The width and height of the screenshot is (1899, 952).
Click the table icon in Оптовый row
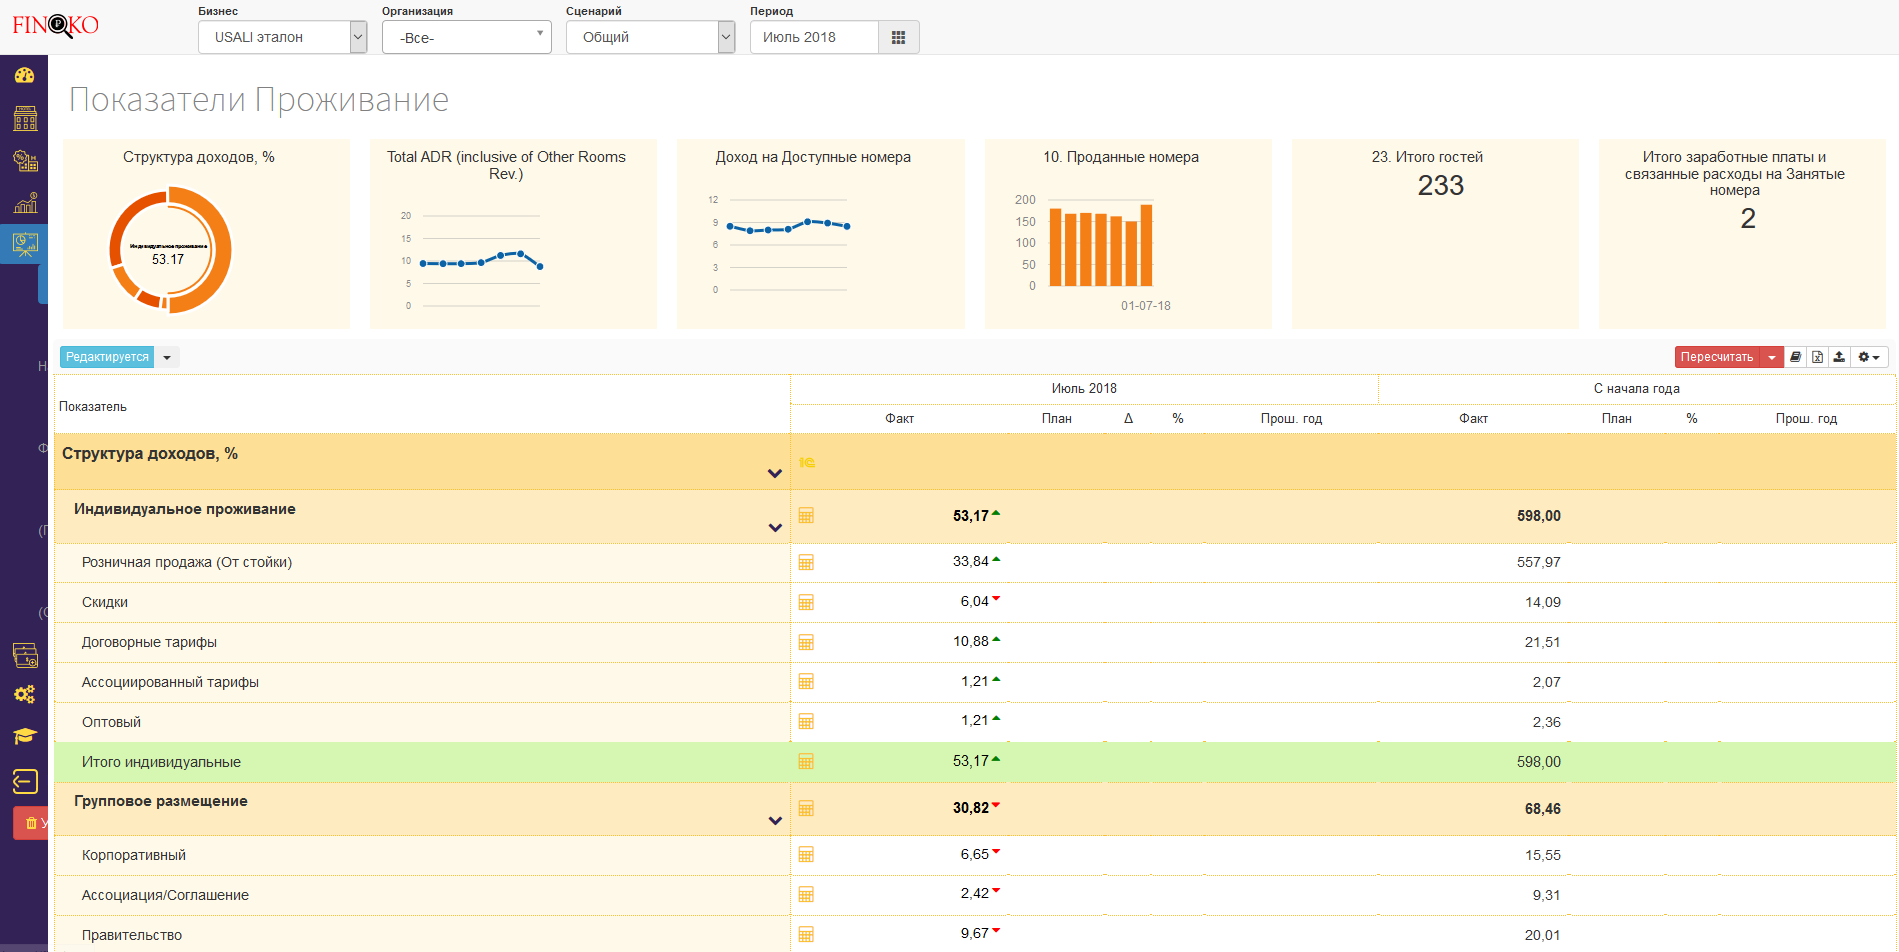click(806, 722)
